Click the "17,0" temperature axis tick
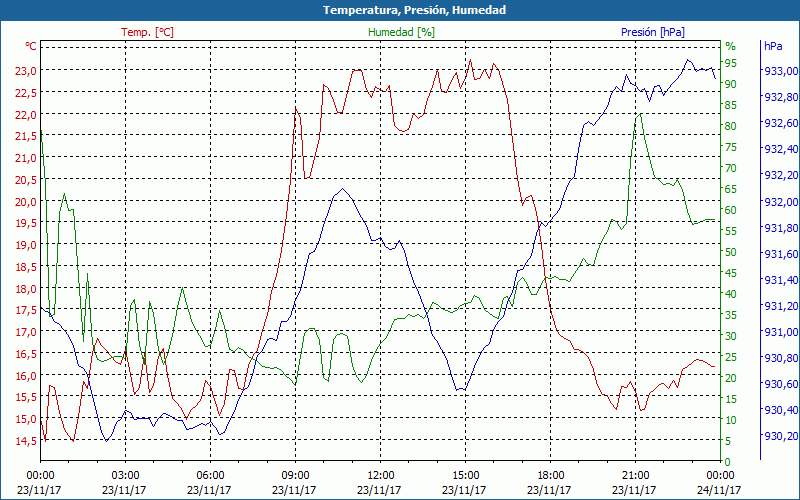This screenshot has width=800, height=500. pyautogui.click(x=24, y=332)
